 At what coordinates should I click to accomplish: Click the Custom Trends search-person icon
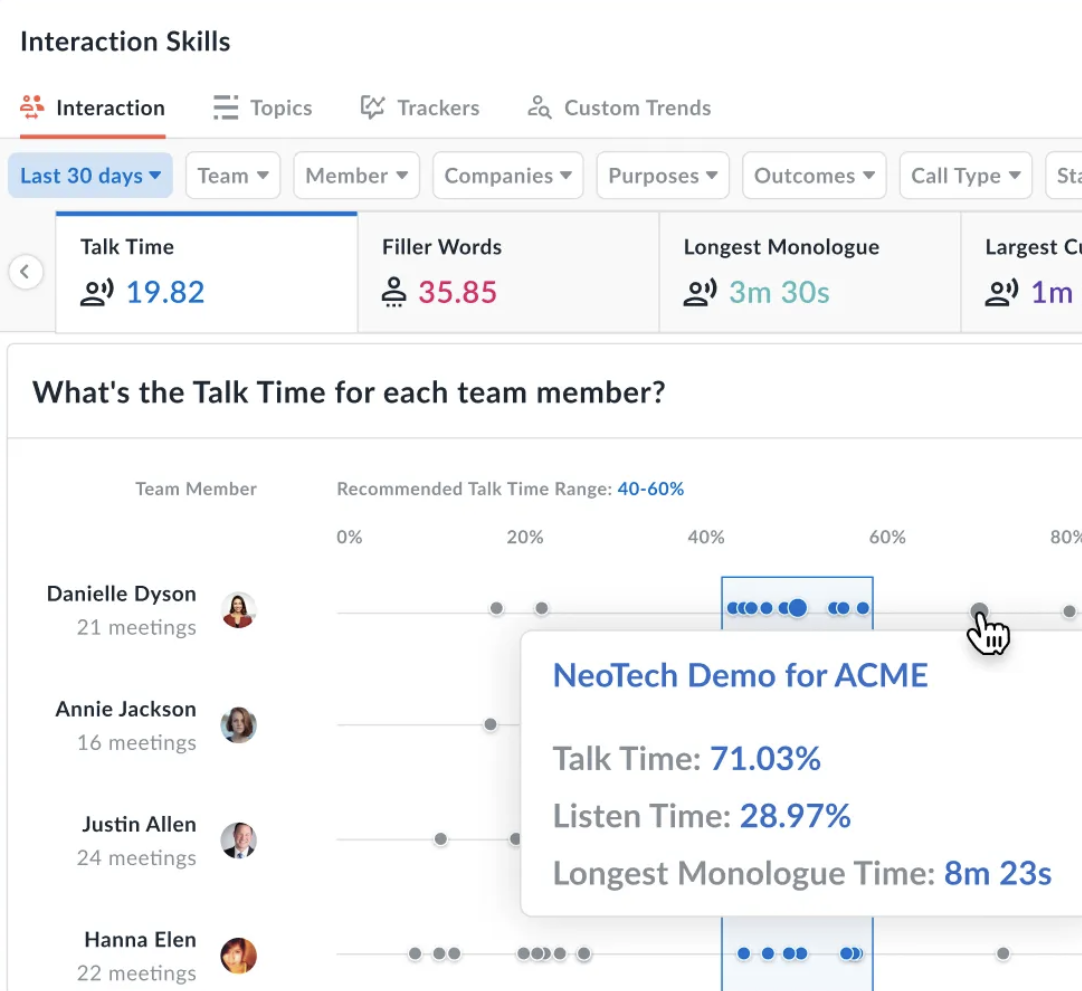(x=539, y=108)
